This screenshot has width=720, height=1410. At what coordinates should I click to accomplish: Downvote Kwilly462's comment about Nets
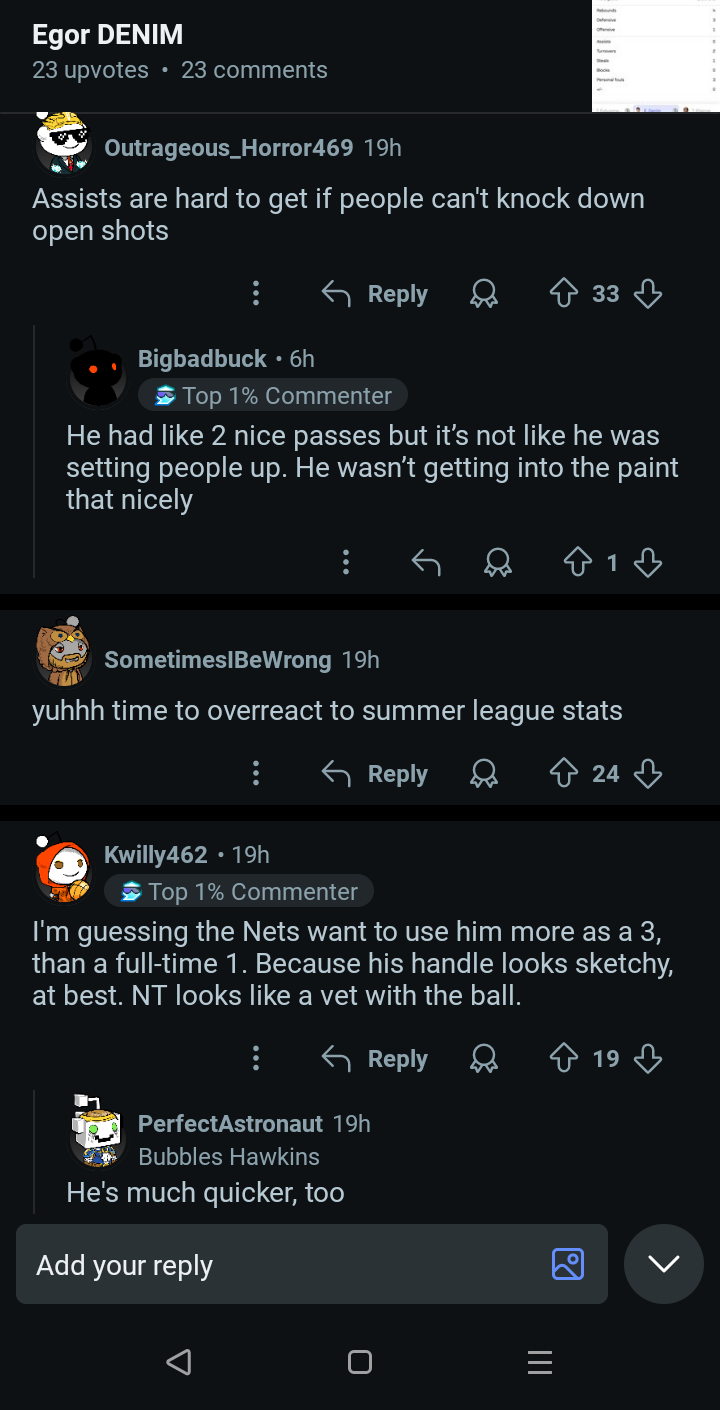[x=648, y=1058]
